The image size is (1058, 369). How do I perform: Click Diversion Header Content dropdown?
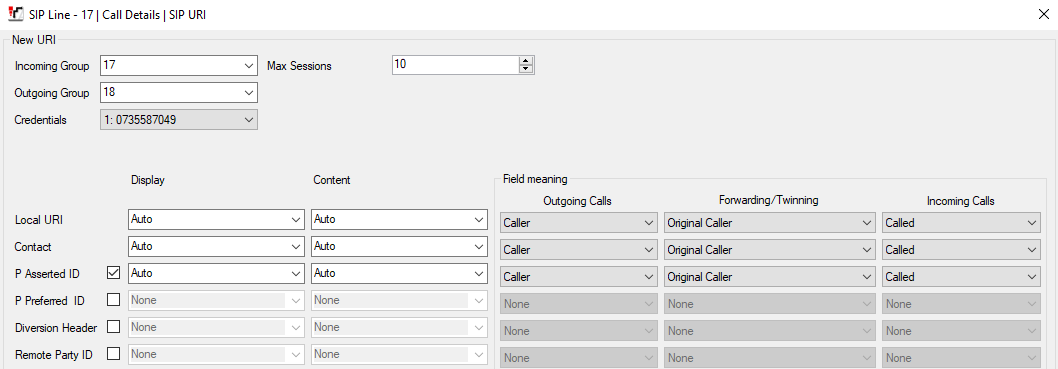399,327
